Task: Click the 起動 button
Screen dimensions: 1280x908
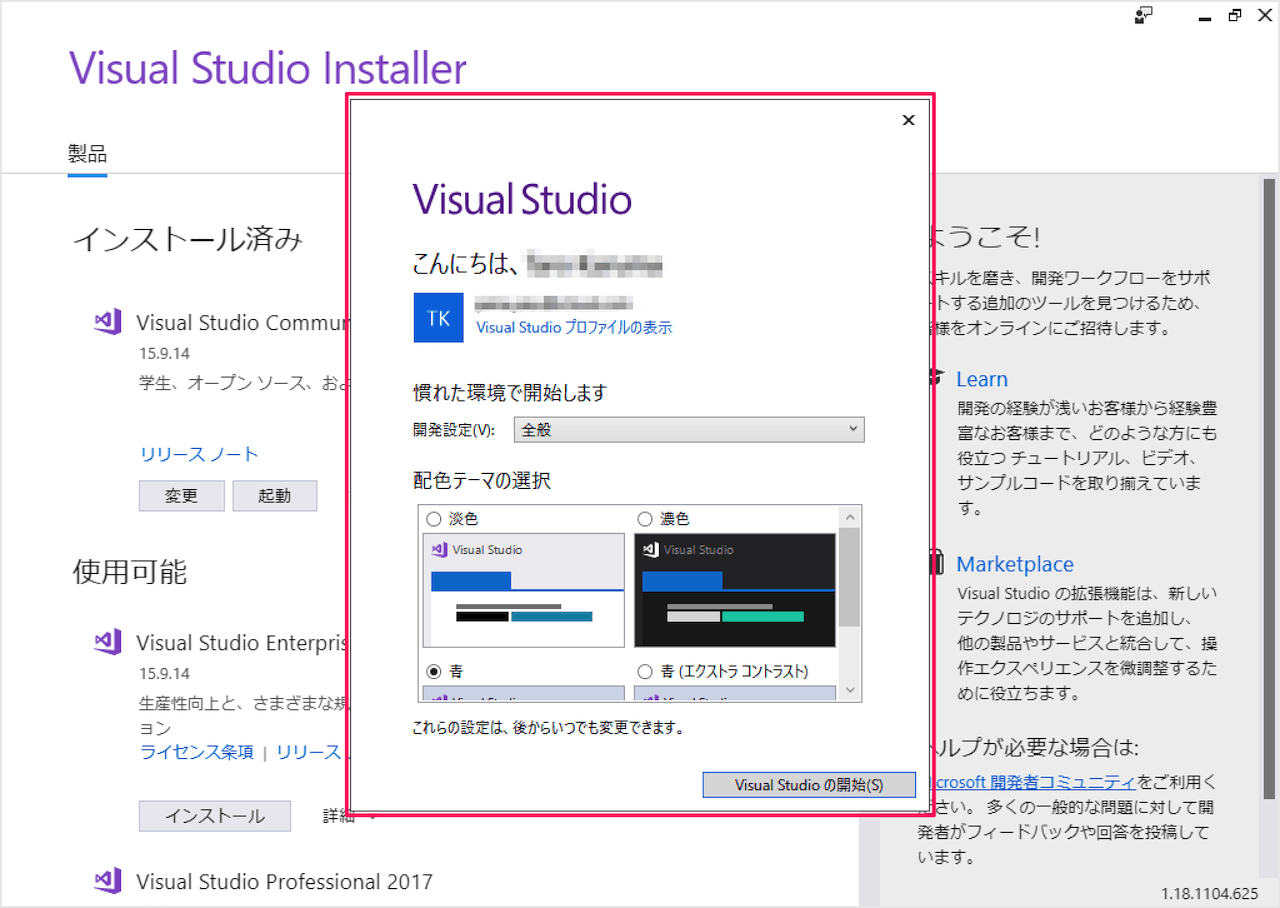Action: (x=274, y=495)
